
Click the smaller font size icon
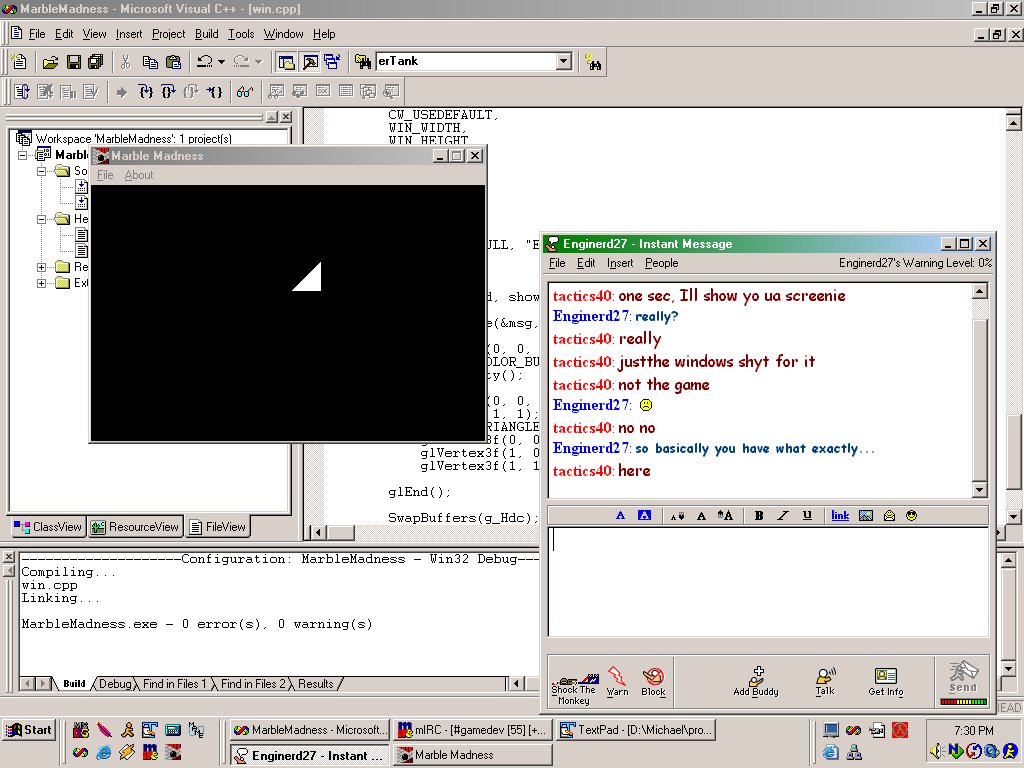coord(678,516)
